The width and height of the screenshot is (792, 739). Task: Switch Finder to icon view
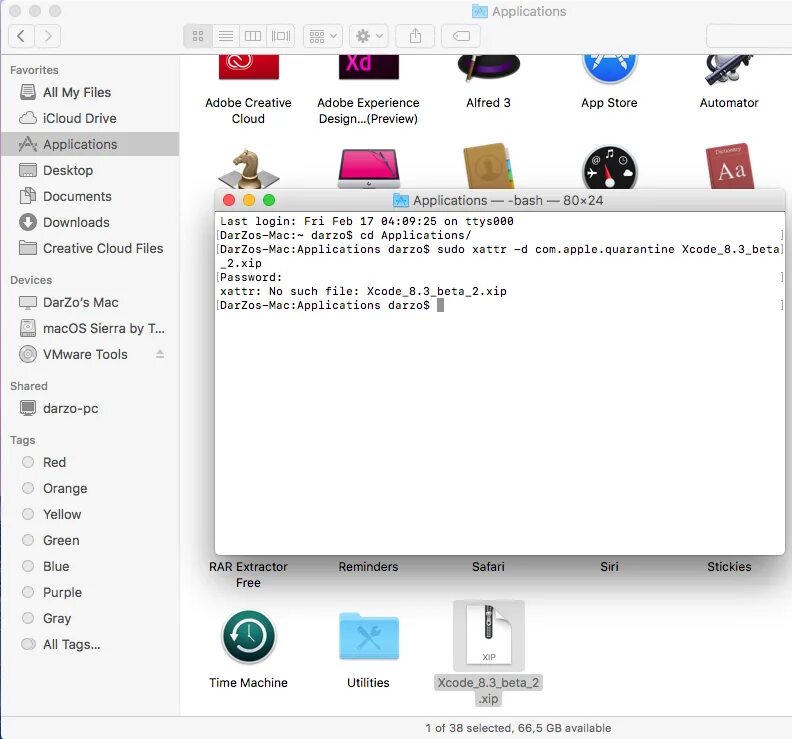[198, 36]
